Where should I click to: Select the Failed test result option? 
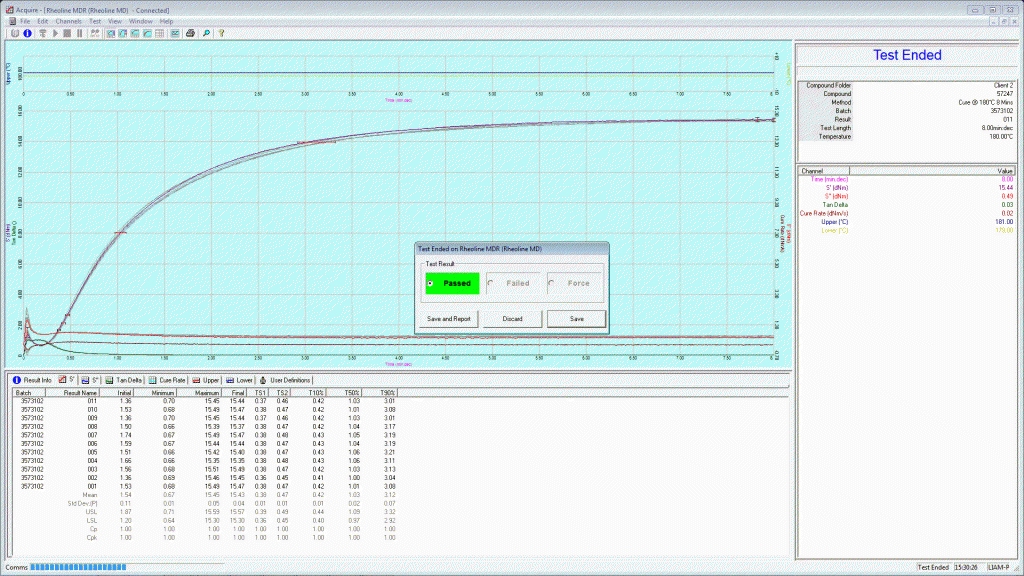tap(512, 284)
